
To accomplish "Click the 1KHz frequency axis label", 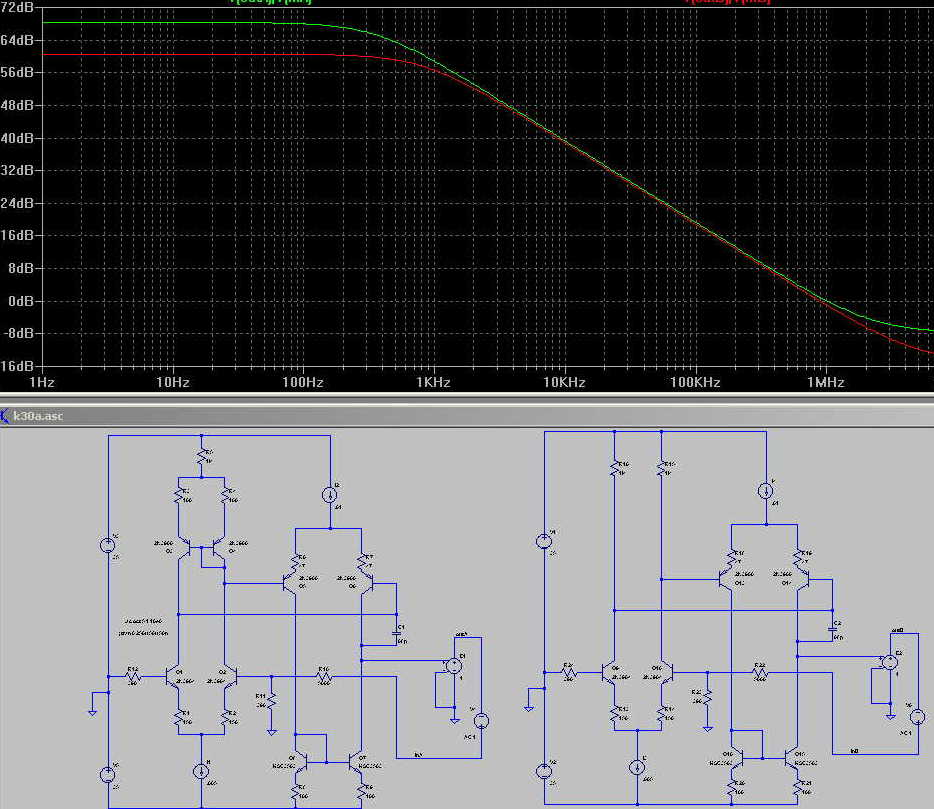I will point(433,382).
